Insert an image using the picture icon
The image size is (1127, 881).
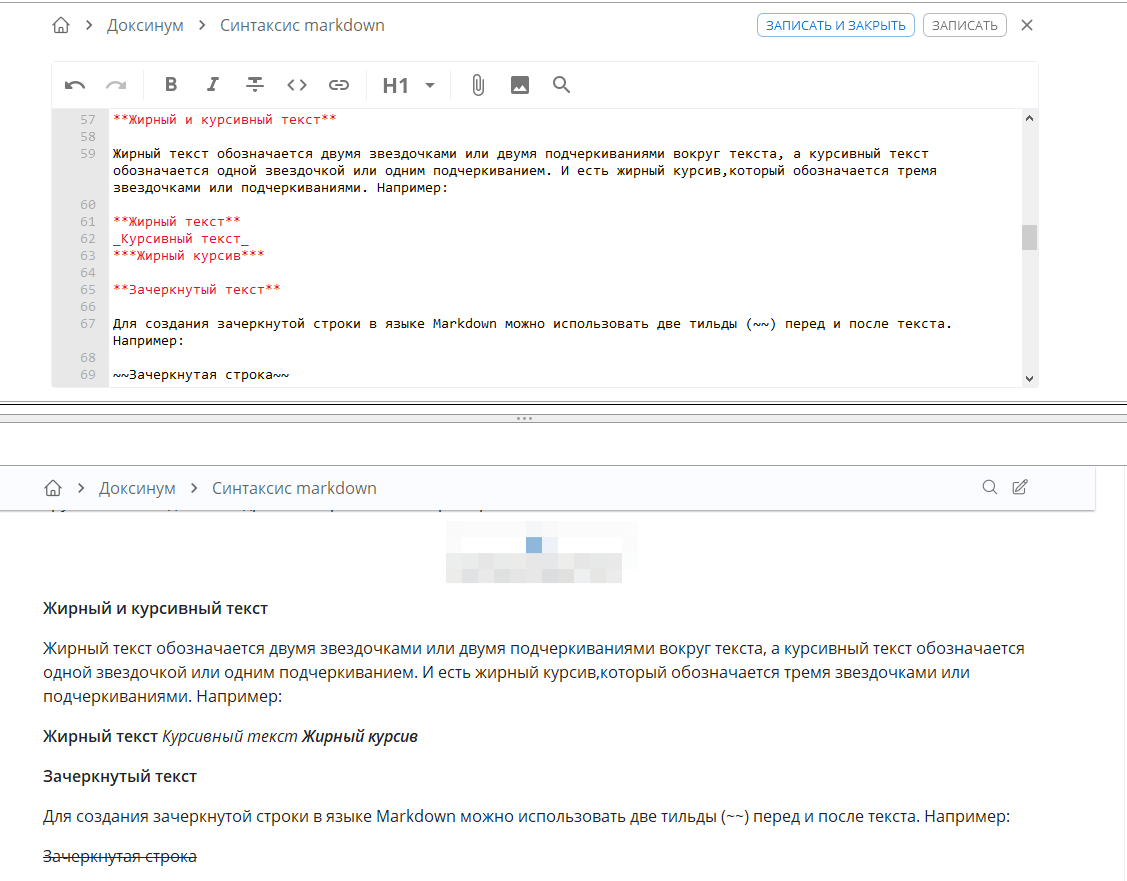coord(520,85)
